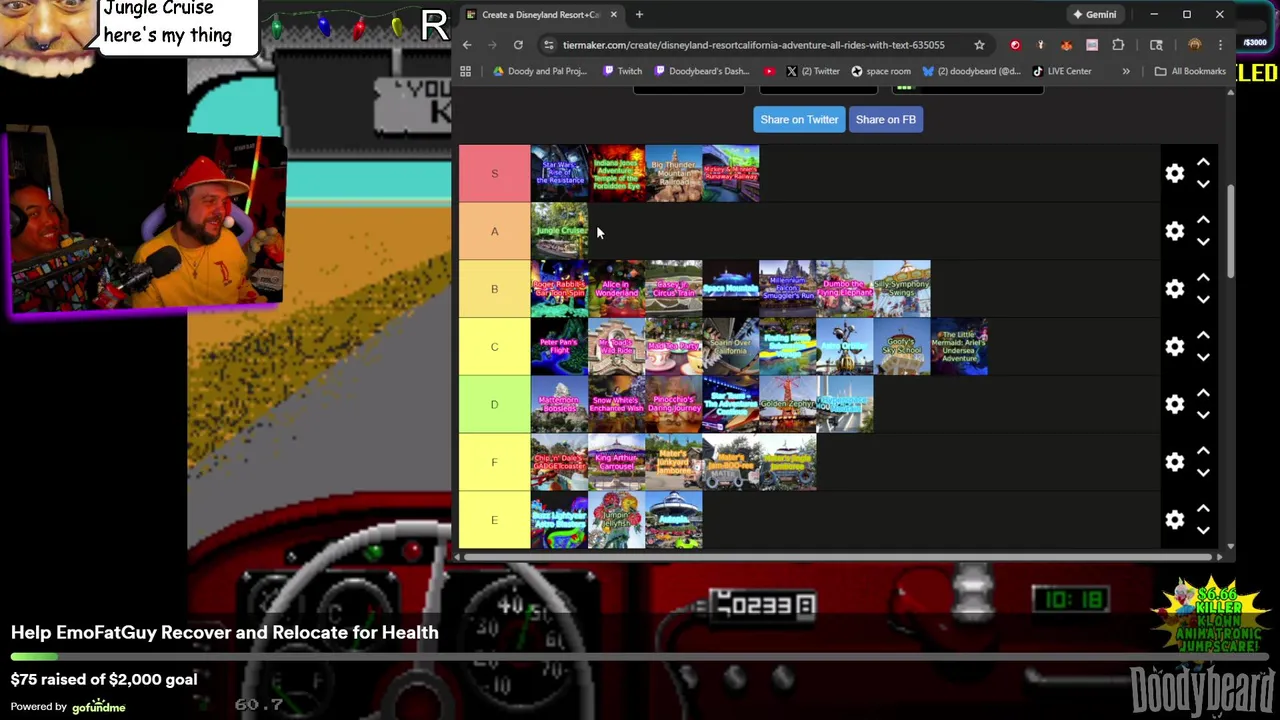Click Share on Twitter button
1280x720 pixels.
click(x=799, y=119)
